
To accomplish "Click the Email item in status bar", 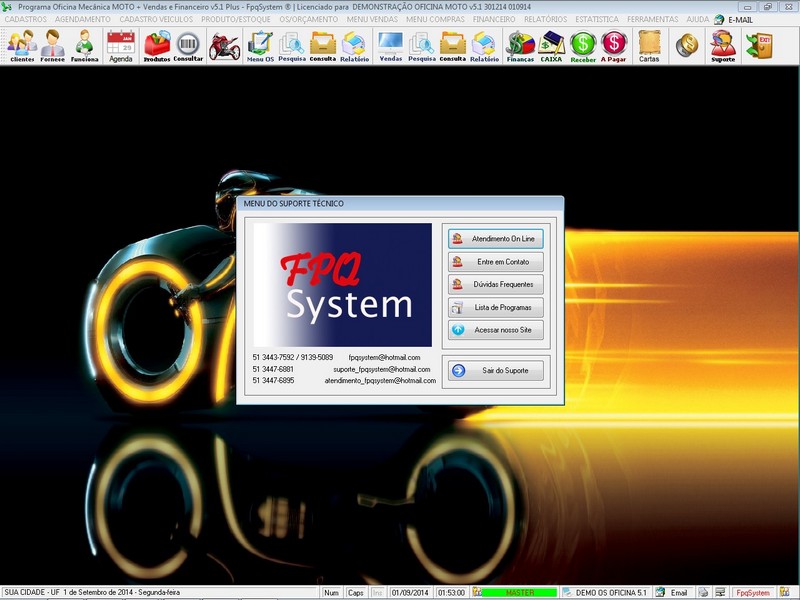I will pyautogui.click(x=678, y=593).
